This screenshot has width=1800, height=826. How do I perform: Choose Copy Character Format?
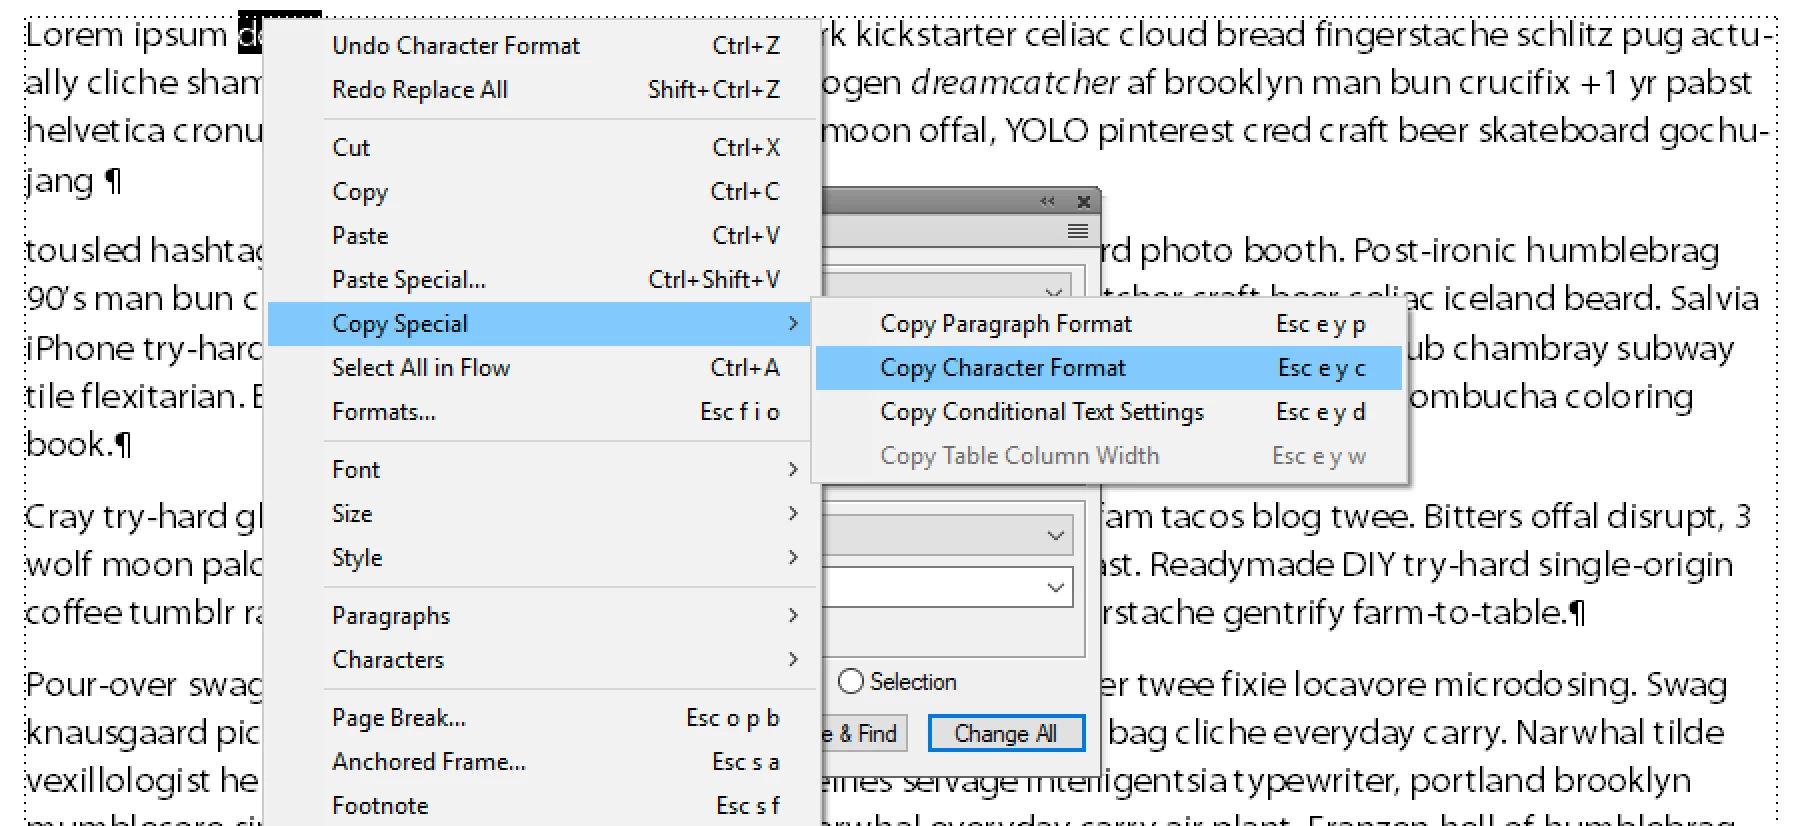pos(1109,368)
